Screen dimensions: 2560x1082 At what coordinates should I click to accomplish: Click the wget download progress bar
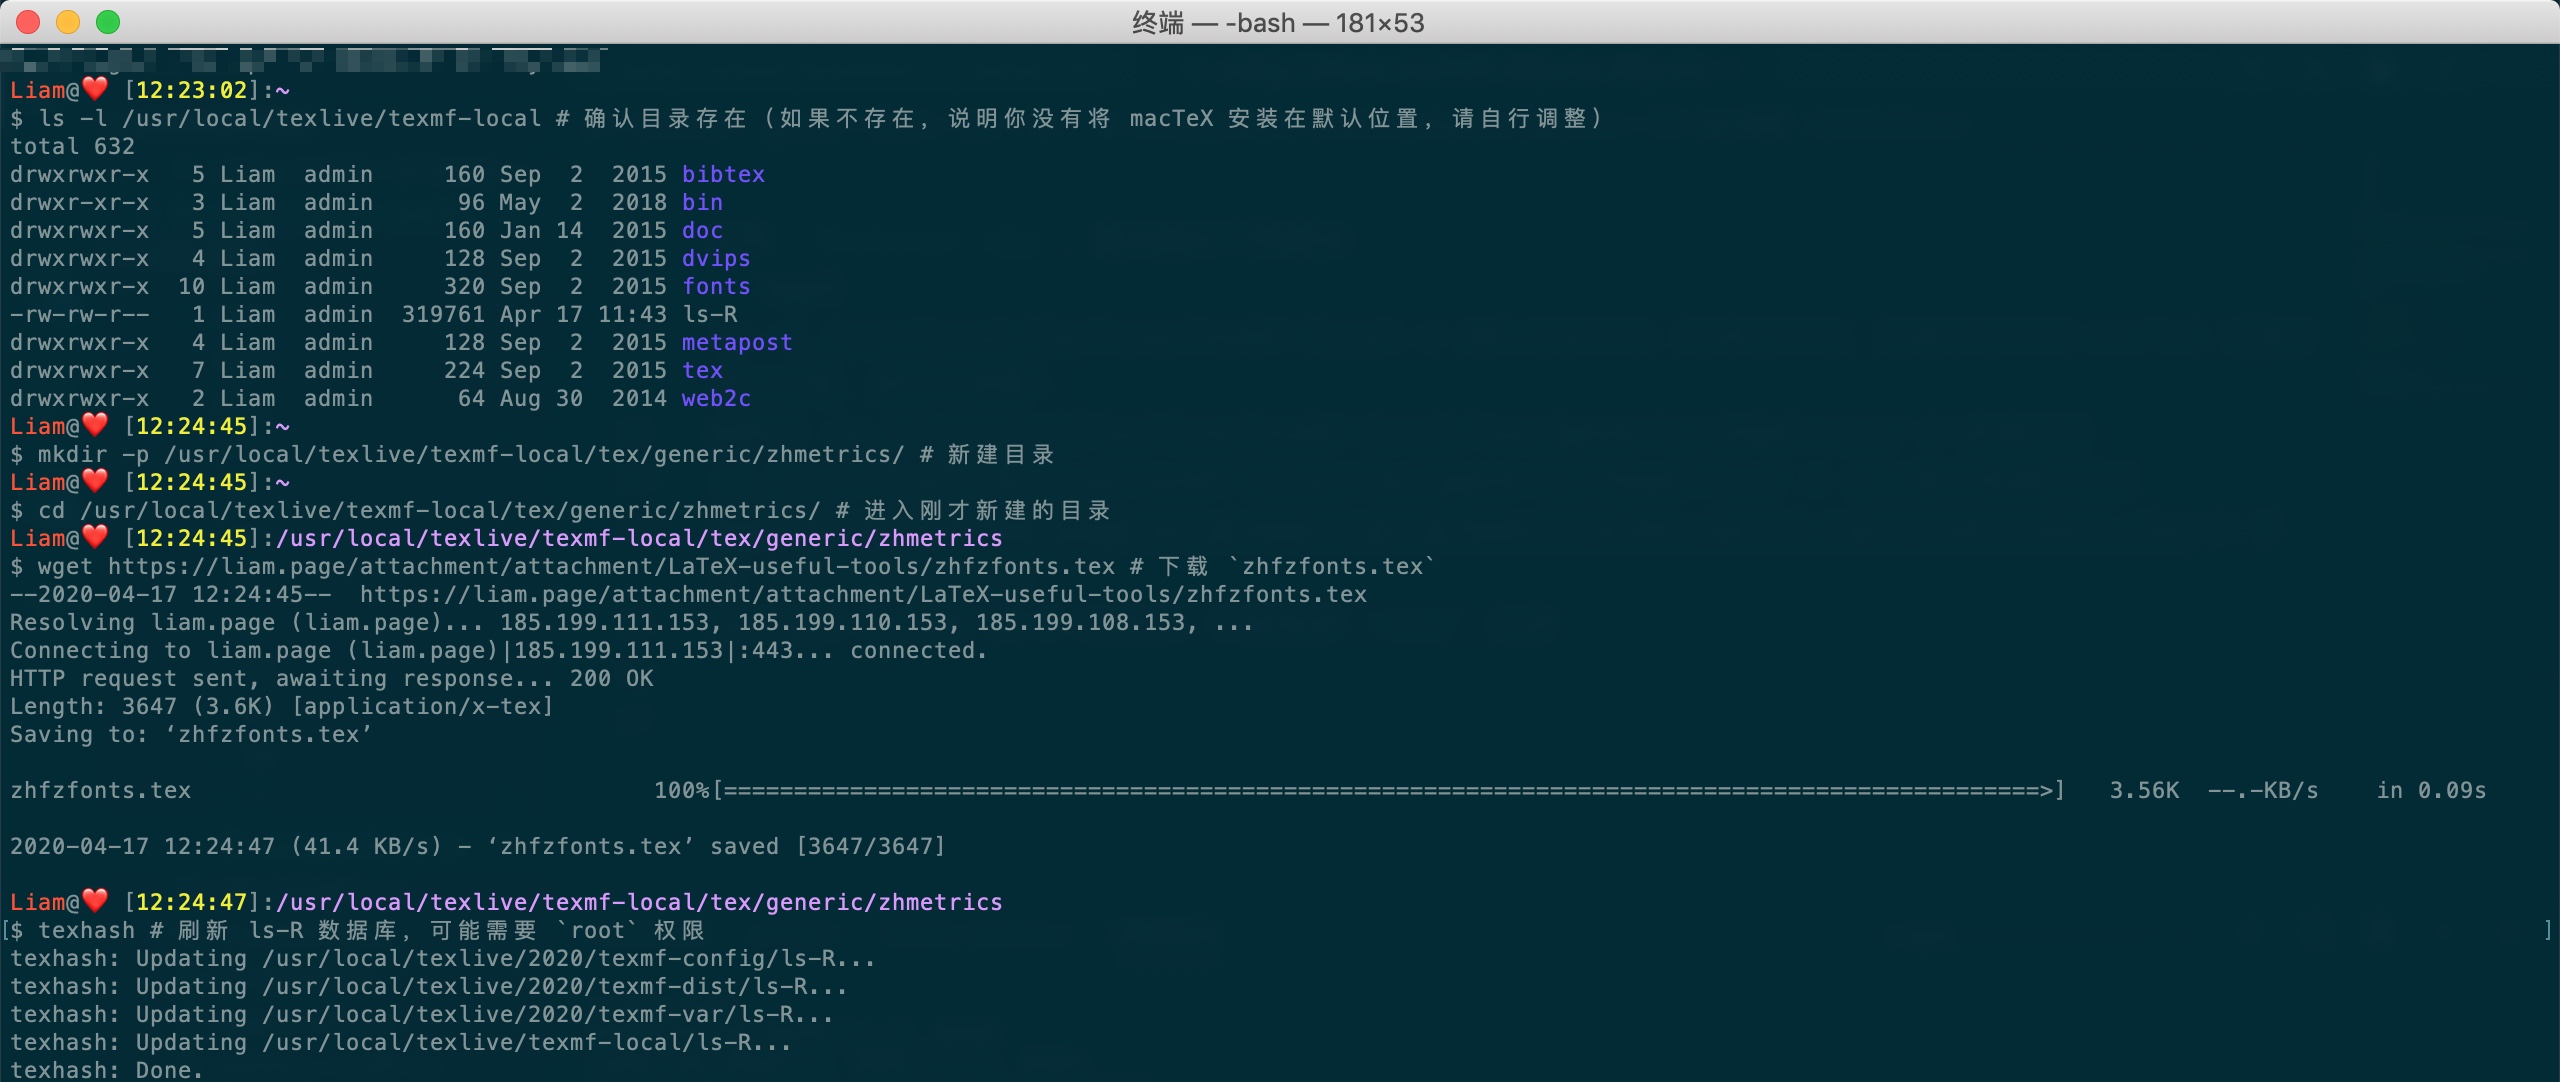[x=1388, y=790]
